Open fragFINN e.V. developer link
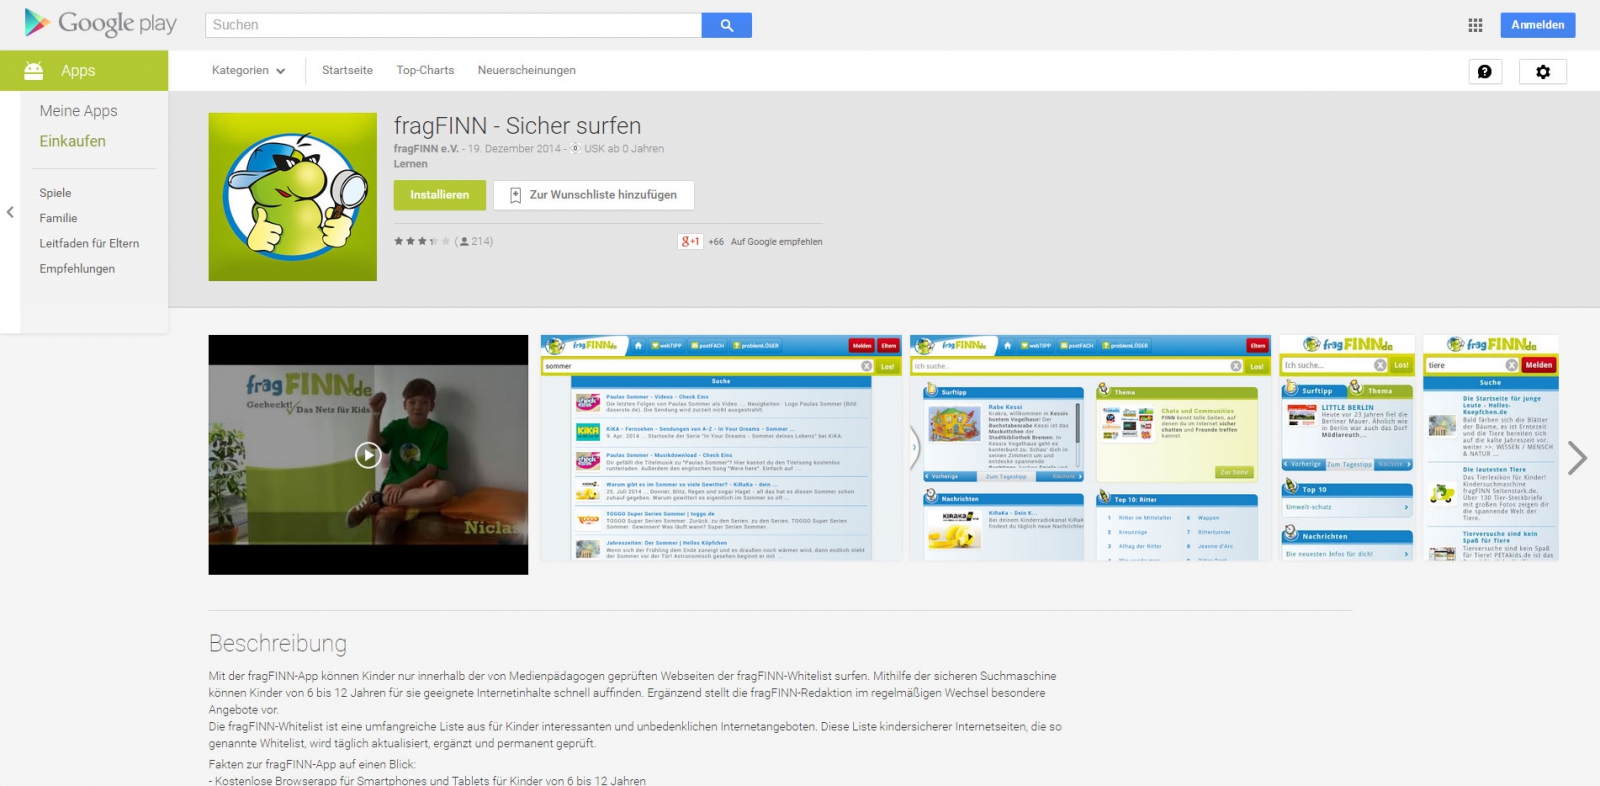This screenshot has width=1600, height=786. click(x=426, y=149)
